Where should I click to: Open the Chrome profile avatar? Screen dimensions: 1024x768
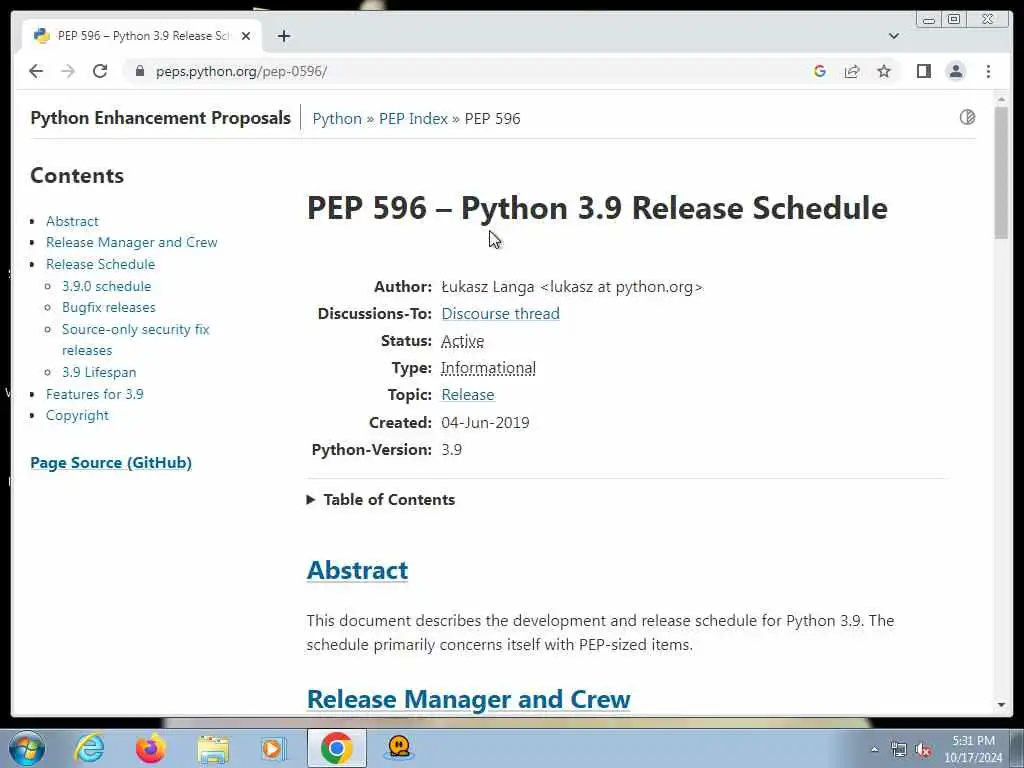tap(955, 71)
